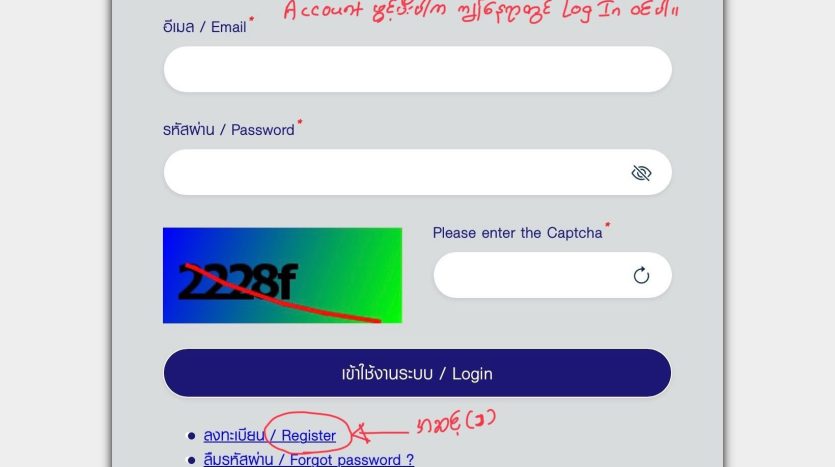Focus the Password input field
The width and height of the screenshot is (835, 467).
coord(418,172)
